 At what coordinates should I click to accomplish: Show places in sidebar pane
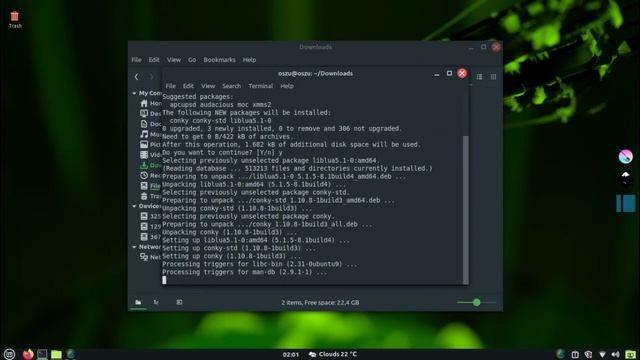tap(138, 302)
